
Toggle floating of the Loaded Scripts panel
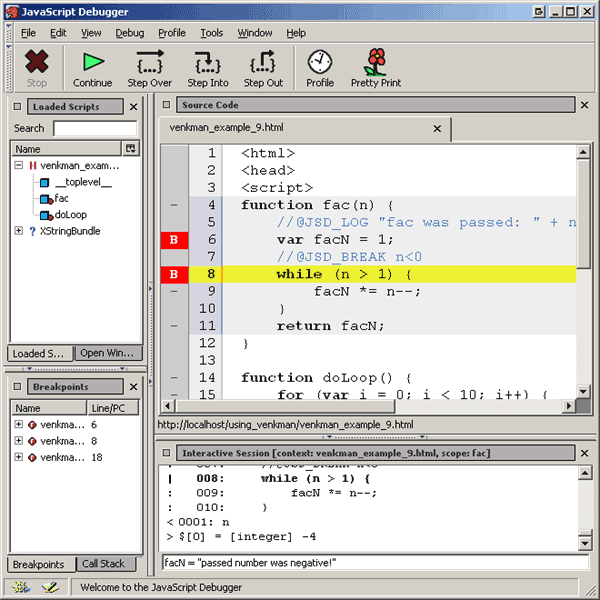[x=17, y=106]
